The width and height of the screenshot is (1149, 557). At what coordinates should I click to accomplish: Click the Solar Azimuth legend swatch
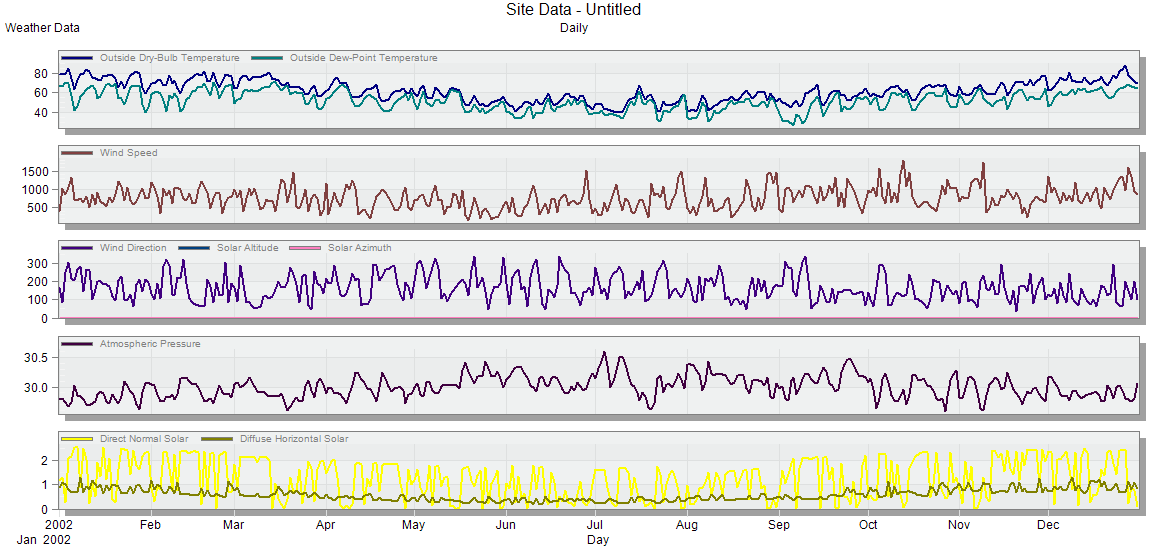[306, 248]
